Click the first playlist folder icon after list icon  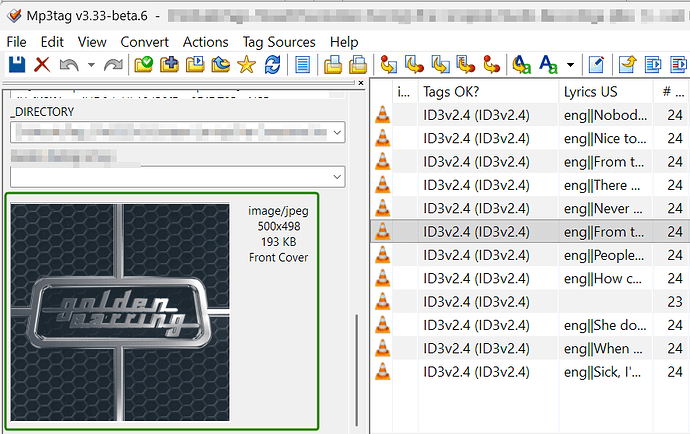coord(333,65)
